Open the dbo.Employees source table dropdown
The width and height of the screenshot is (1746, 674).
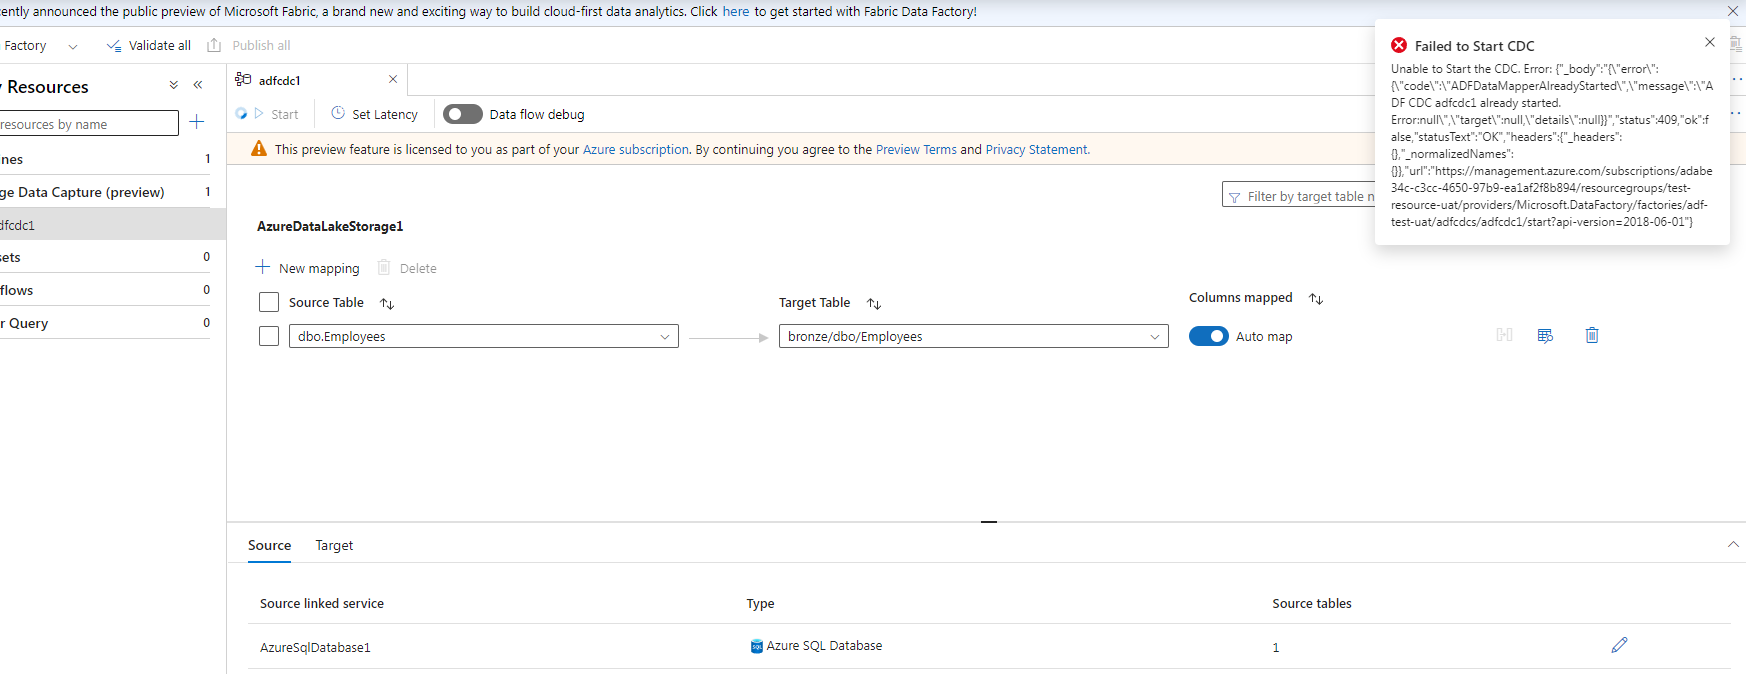(484, 336)
